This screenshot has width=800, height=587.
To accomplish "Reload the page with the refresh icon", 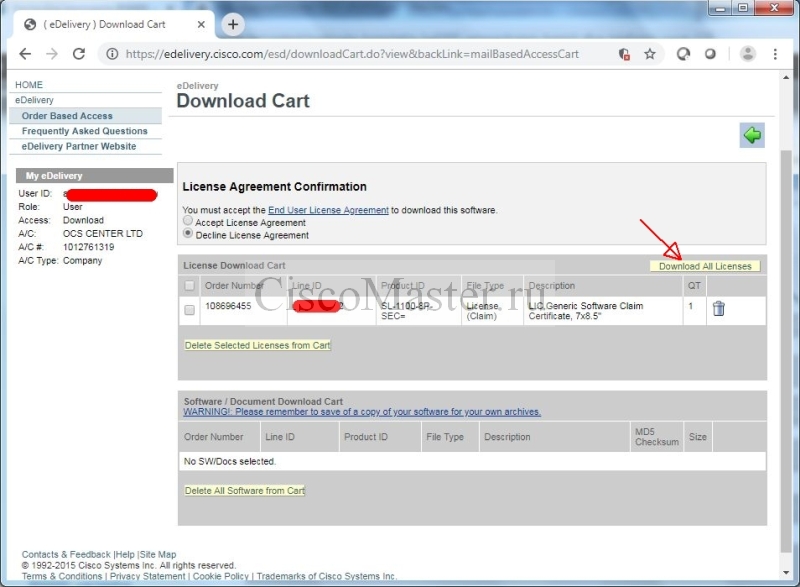I will [79, 54].
